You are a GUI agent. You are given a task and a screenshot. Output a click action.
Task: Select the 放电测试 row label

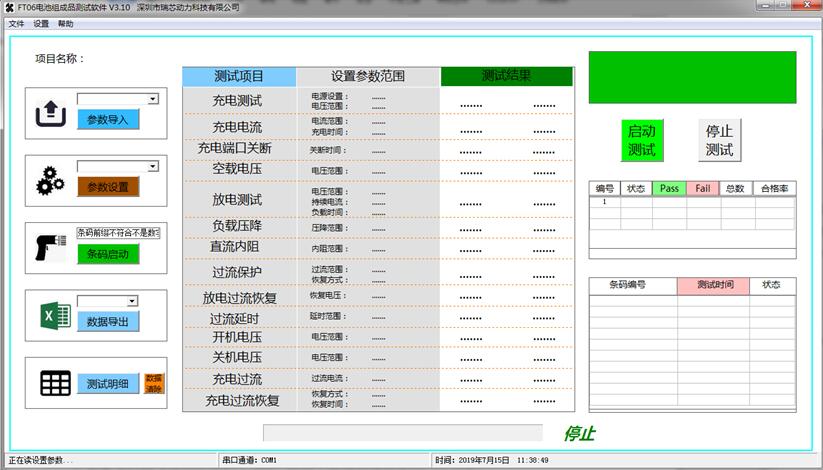coord(237,200)
